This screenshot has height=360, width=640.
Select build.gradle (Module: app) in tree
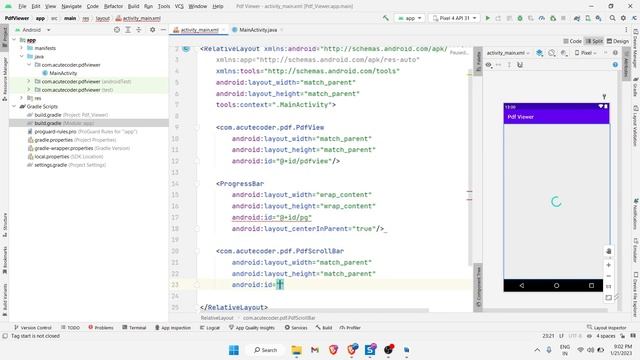(64, 123)
